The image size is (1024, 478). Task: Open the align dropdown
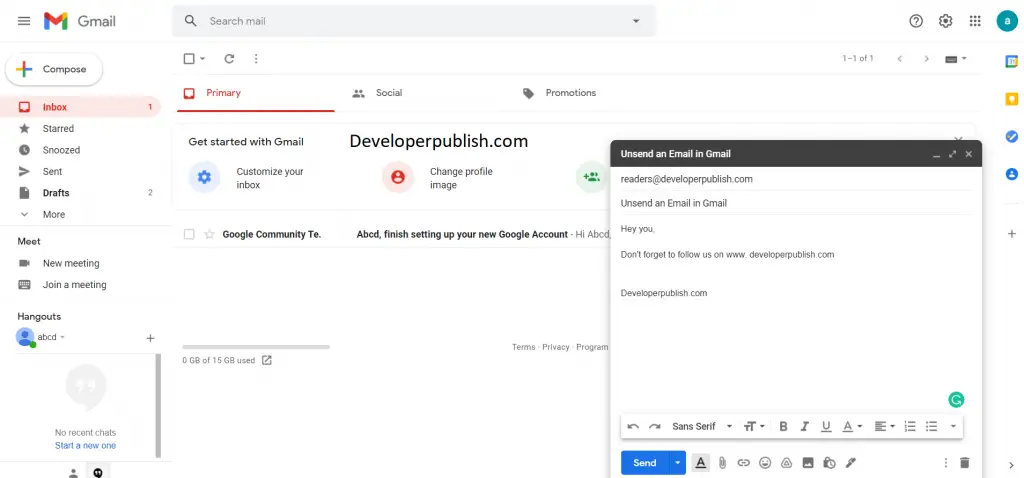[884, 426]
